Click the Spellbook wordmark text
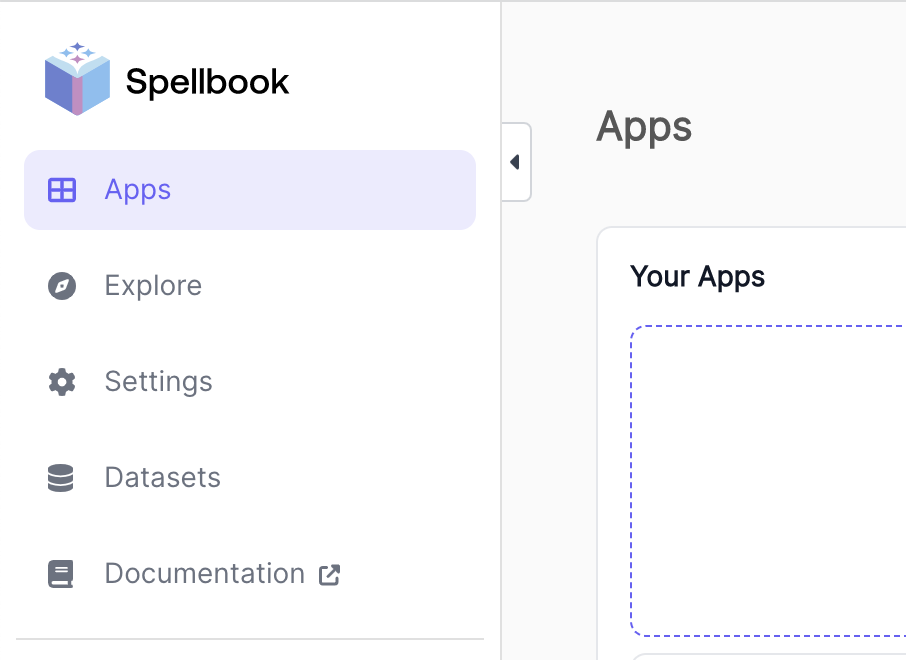 click(207, 82)
